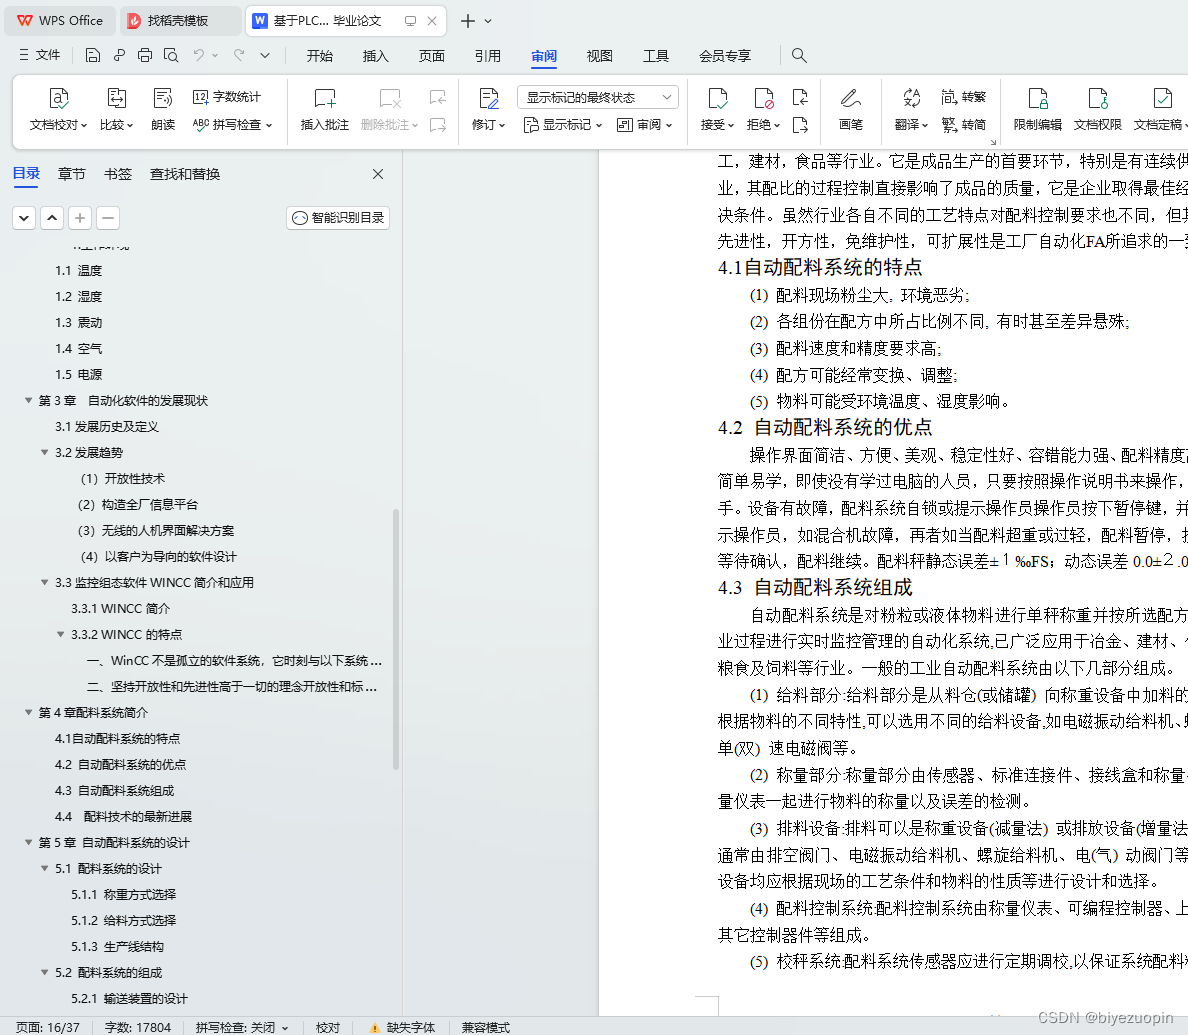The width and height of the screenshot is (1188, 1035).
Task: Open a new tab with plus button
Action: coord(468,20)
